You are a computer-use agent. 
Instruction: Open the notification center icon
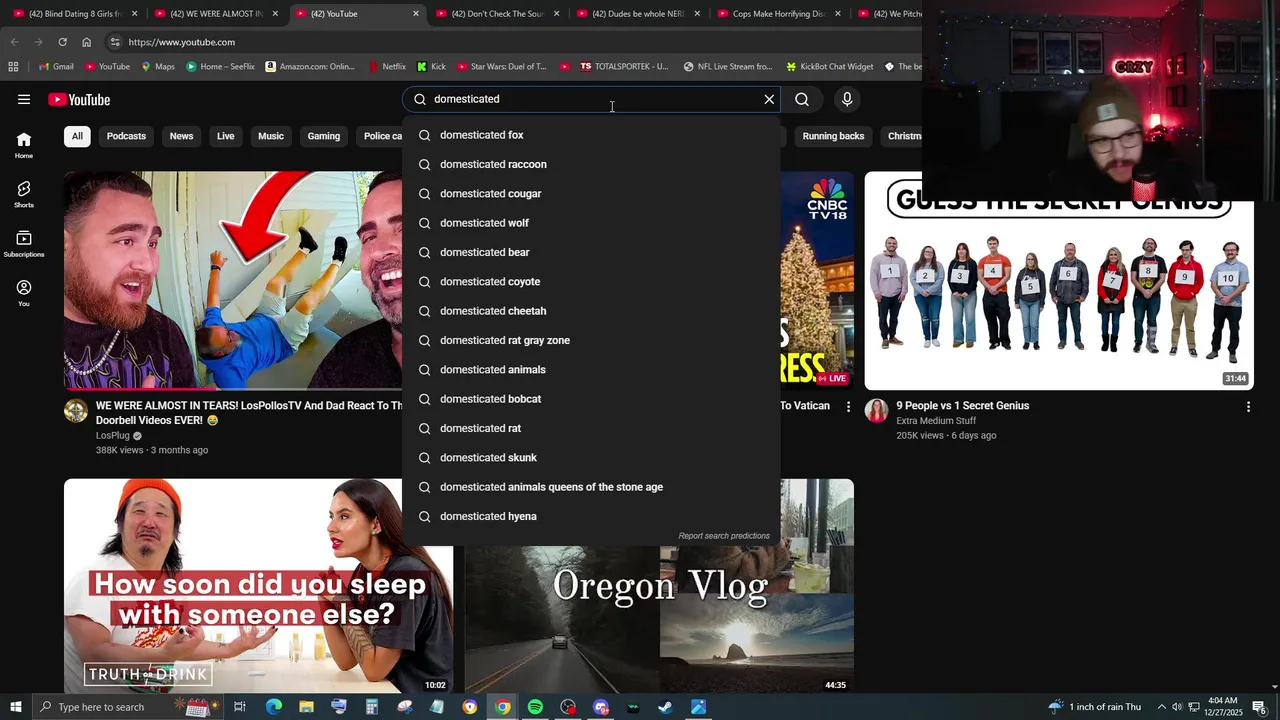1259,707
